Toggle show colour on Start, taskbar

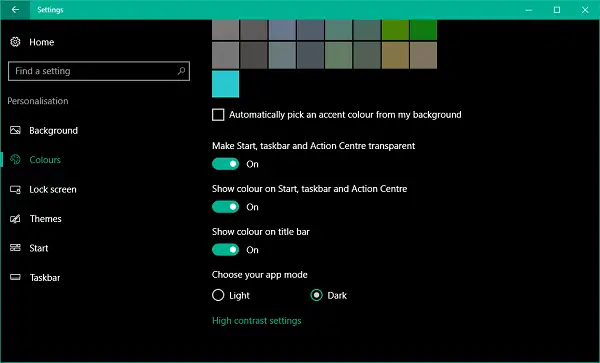tap(225, 207)
